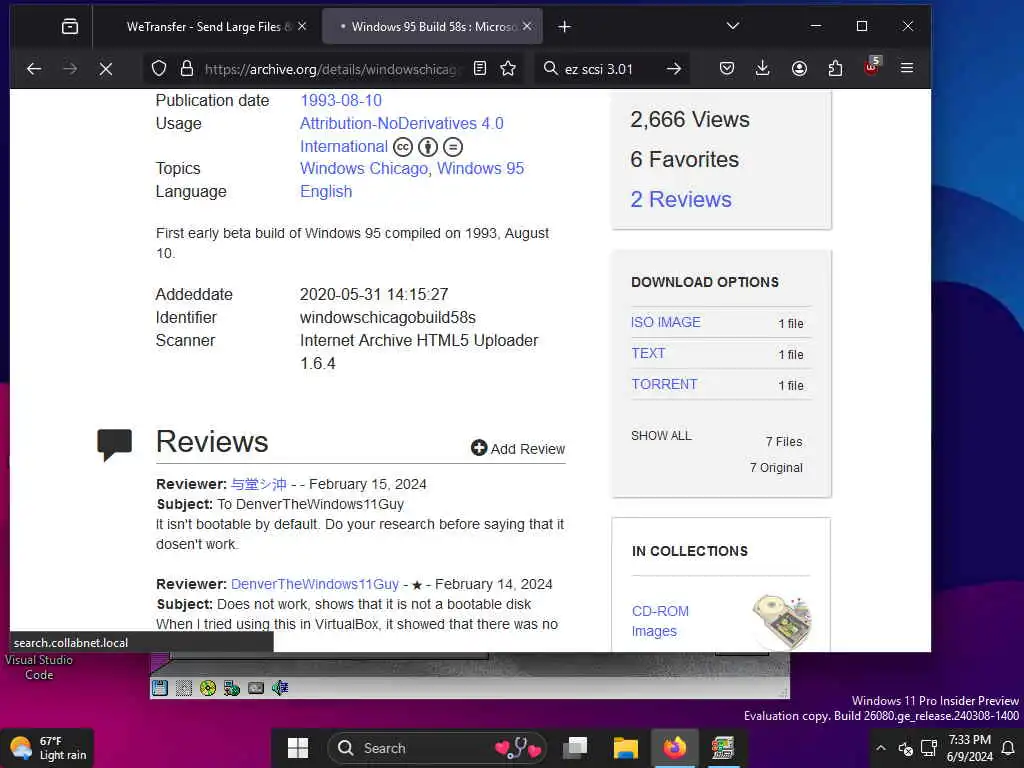1024x768 pixels.
Task: Open Firefox account menu
Action: click(799, 69)
